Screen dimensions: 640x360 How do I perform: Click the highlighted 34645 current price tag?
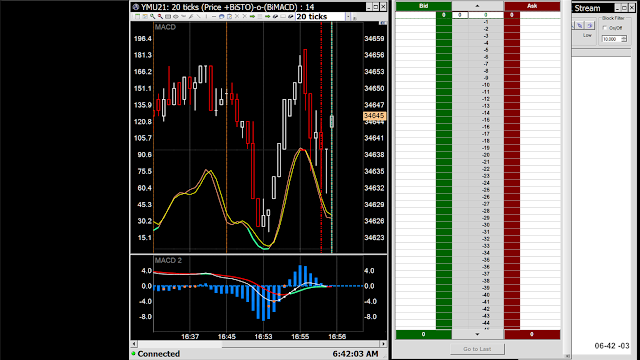[x=374, y=116]
